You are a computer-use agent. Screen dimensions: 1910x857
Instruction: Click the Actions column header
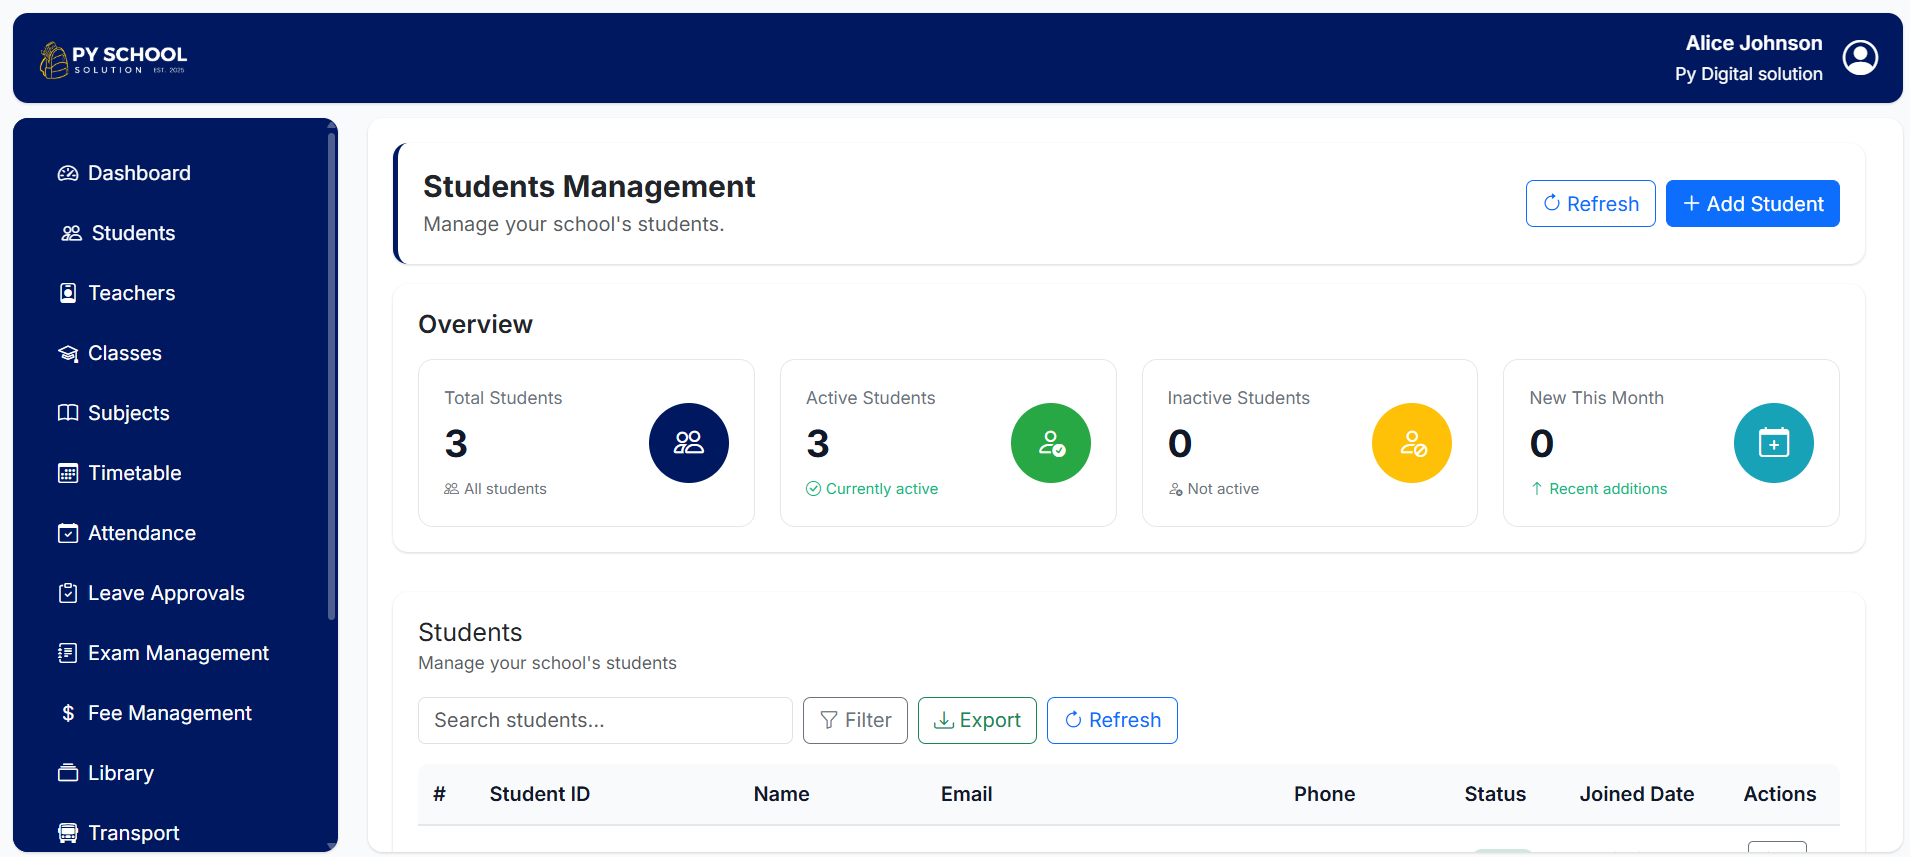tap(1780, 794)
